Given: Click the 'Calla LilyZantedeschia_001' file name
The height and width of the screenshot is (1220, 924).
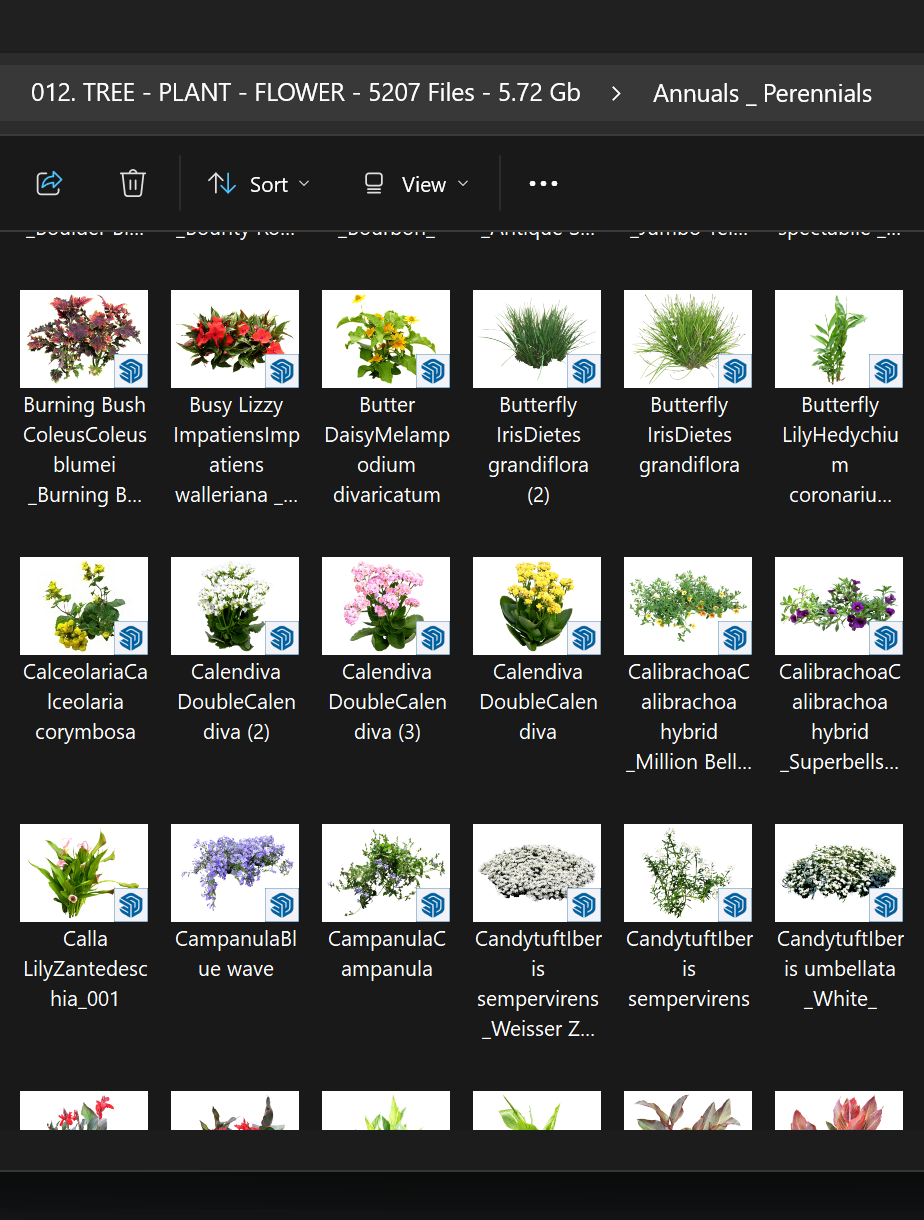Looking at the screenshot, I should coord(85,969).
